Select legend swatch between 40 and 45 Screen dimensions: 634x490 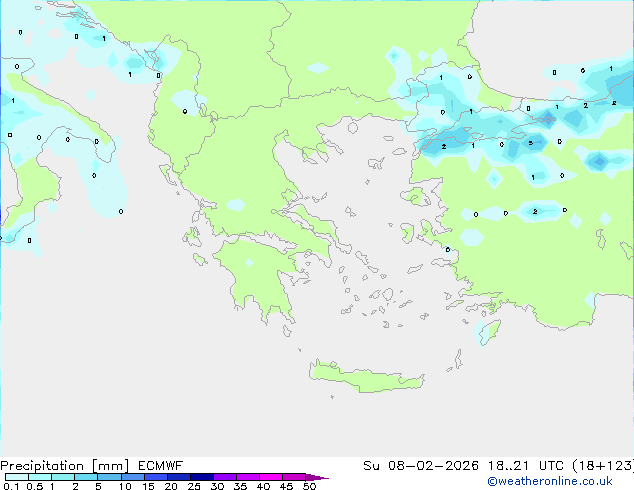pos(271,477)
